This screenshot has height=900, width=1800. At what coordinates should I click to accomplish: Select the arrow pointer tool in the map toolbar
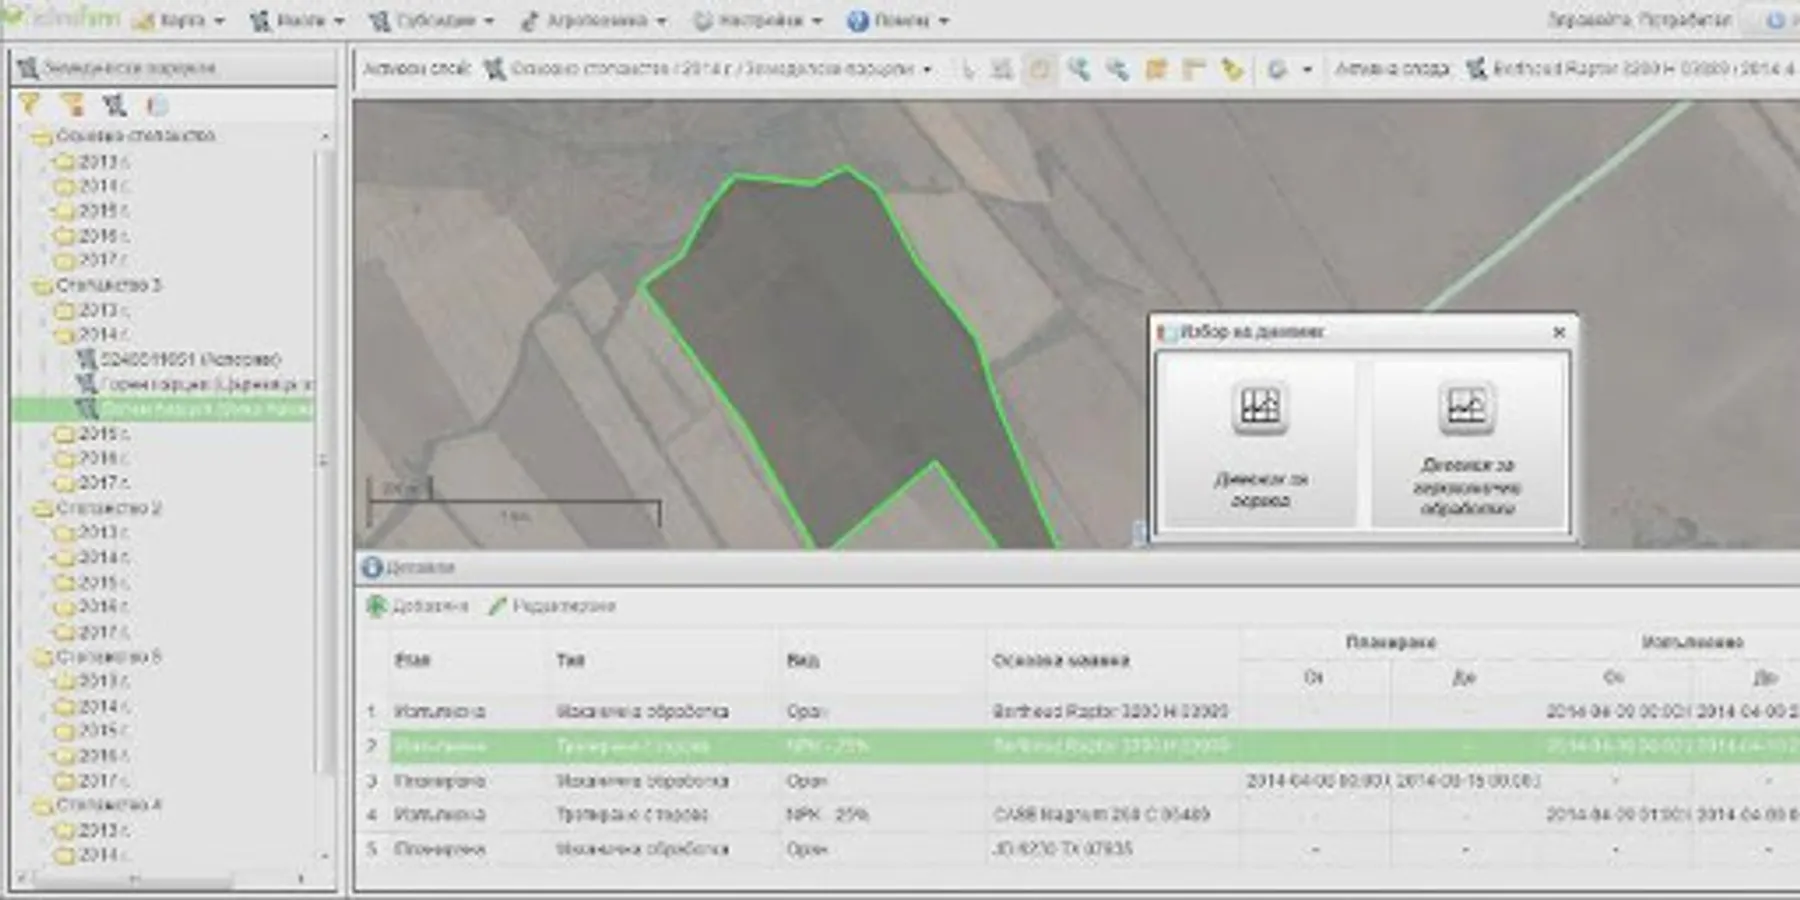966,69
